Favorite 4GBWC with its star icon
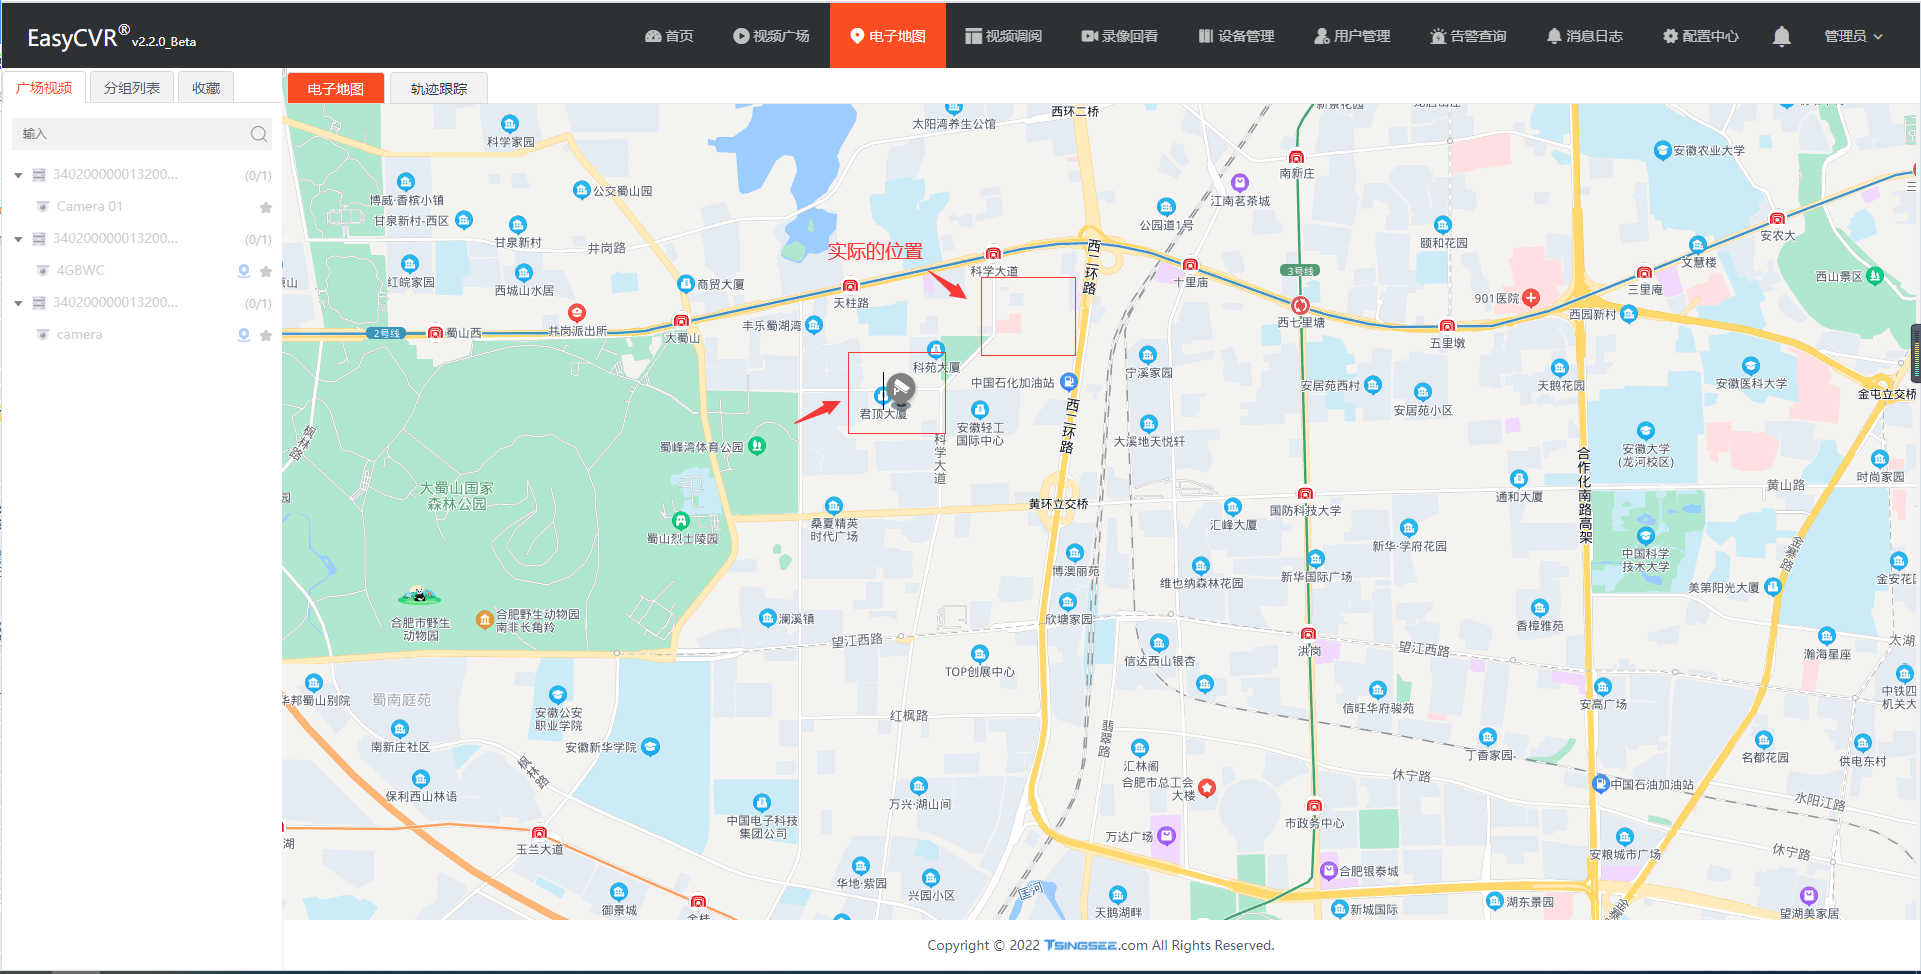 pyautogui.click(x=266, y=271)
